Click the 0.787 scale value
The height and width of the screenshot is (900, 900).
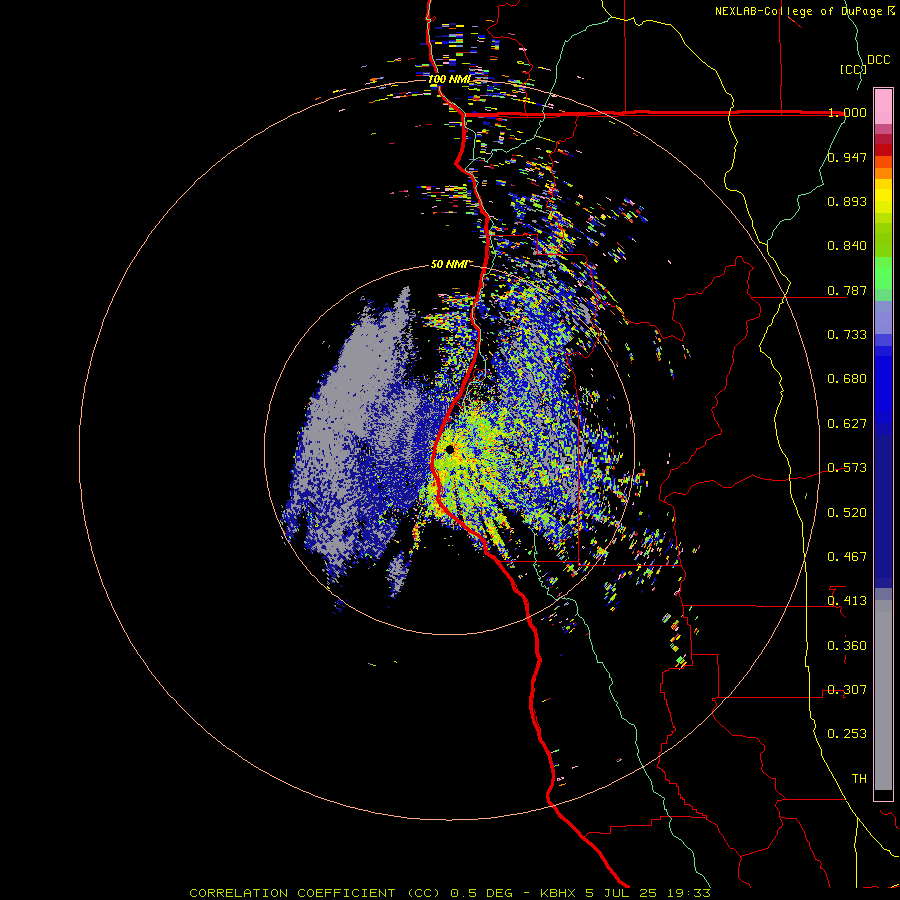(847, 290)
